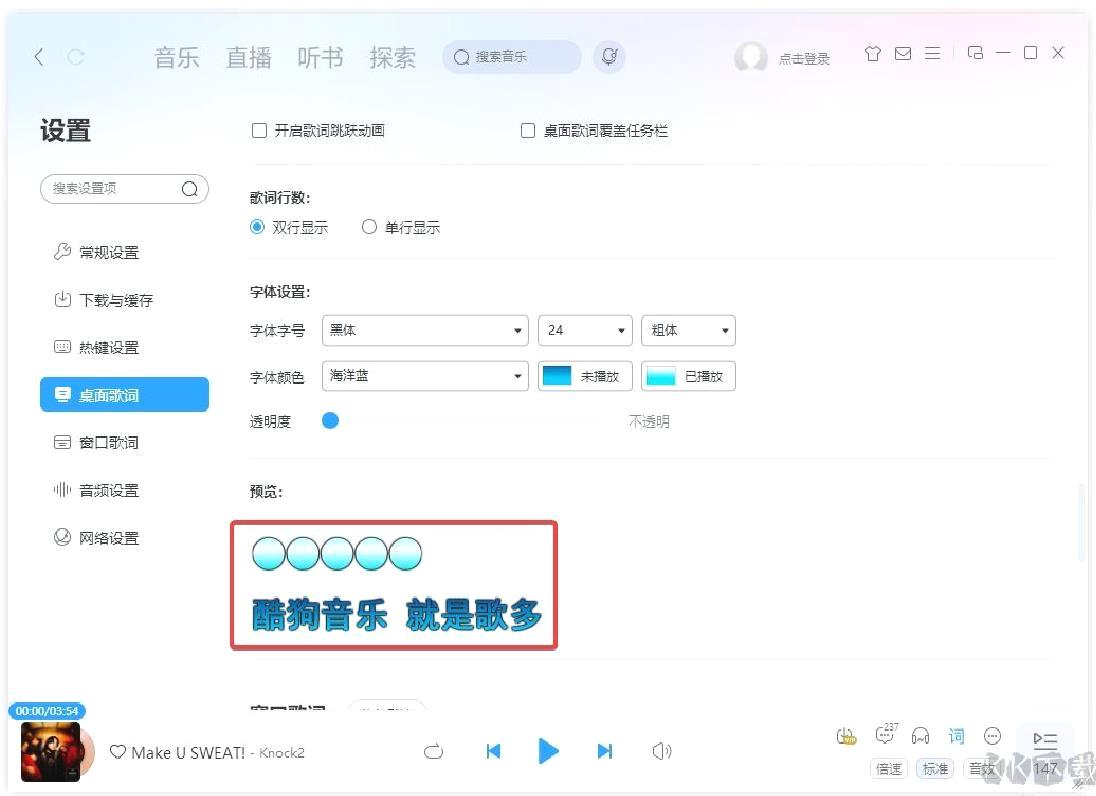Pick the 未播放 lyric color swatch
Screen dimensions: 1096x796
pos(585,376)
